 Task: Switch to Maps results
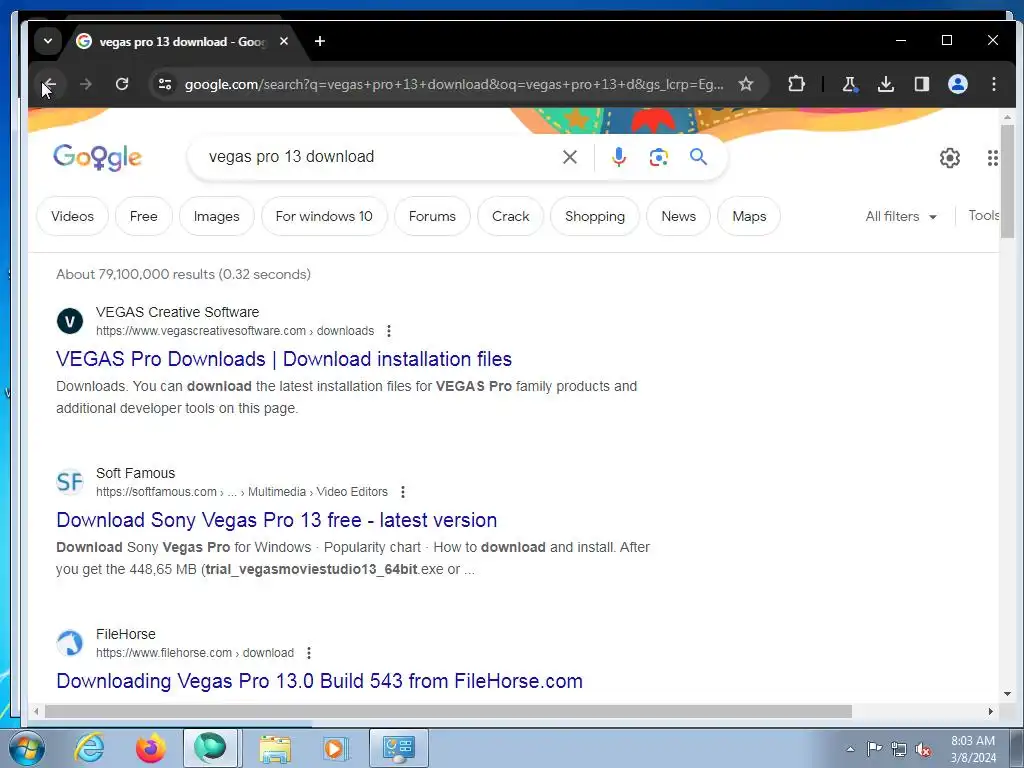tap(749, 216)
